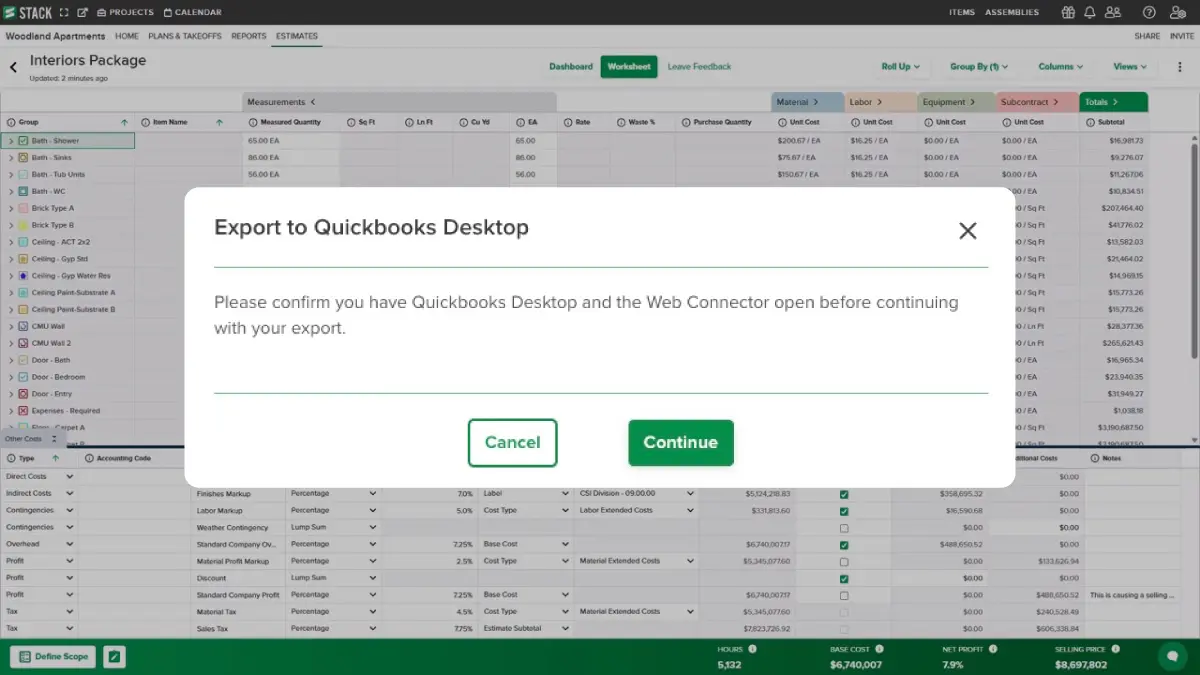Switch to the ESTIMATES tab
Viewport: 1200px width, 675px height.
coord(297,36)
